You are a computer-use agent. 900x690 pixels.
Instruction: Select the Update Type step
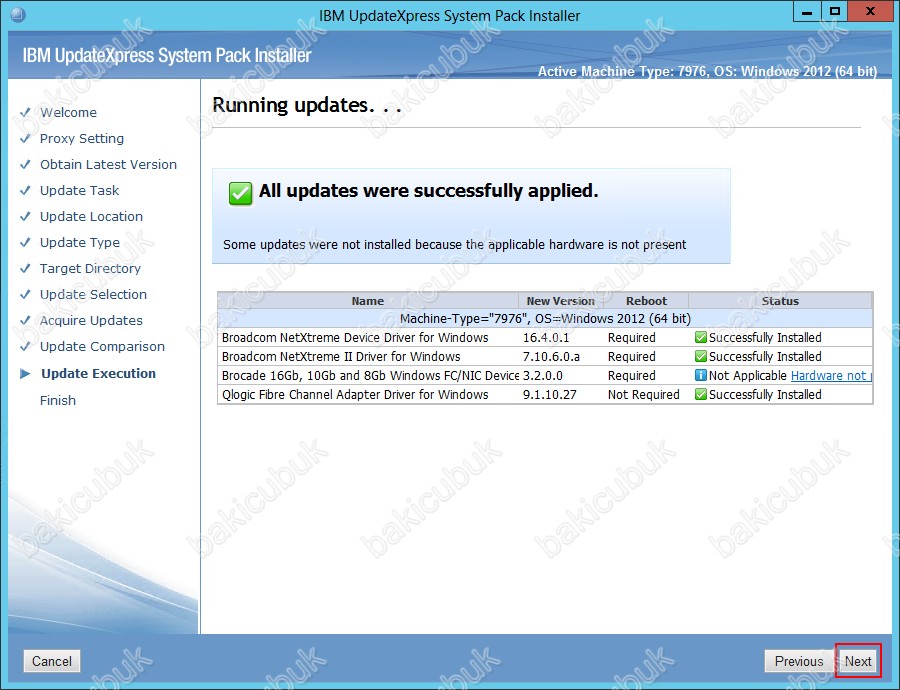[80, 242]
